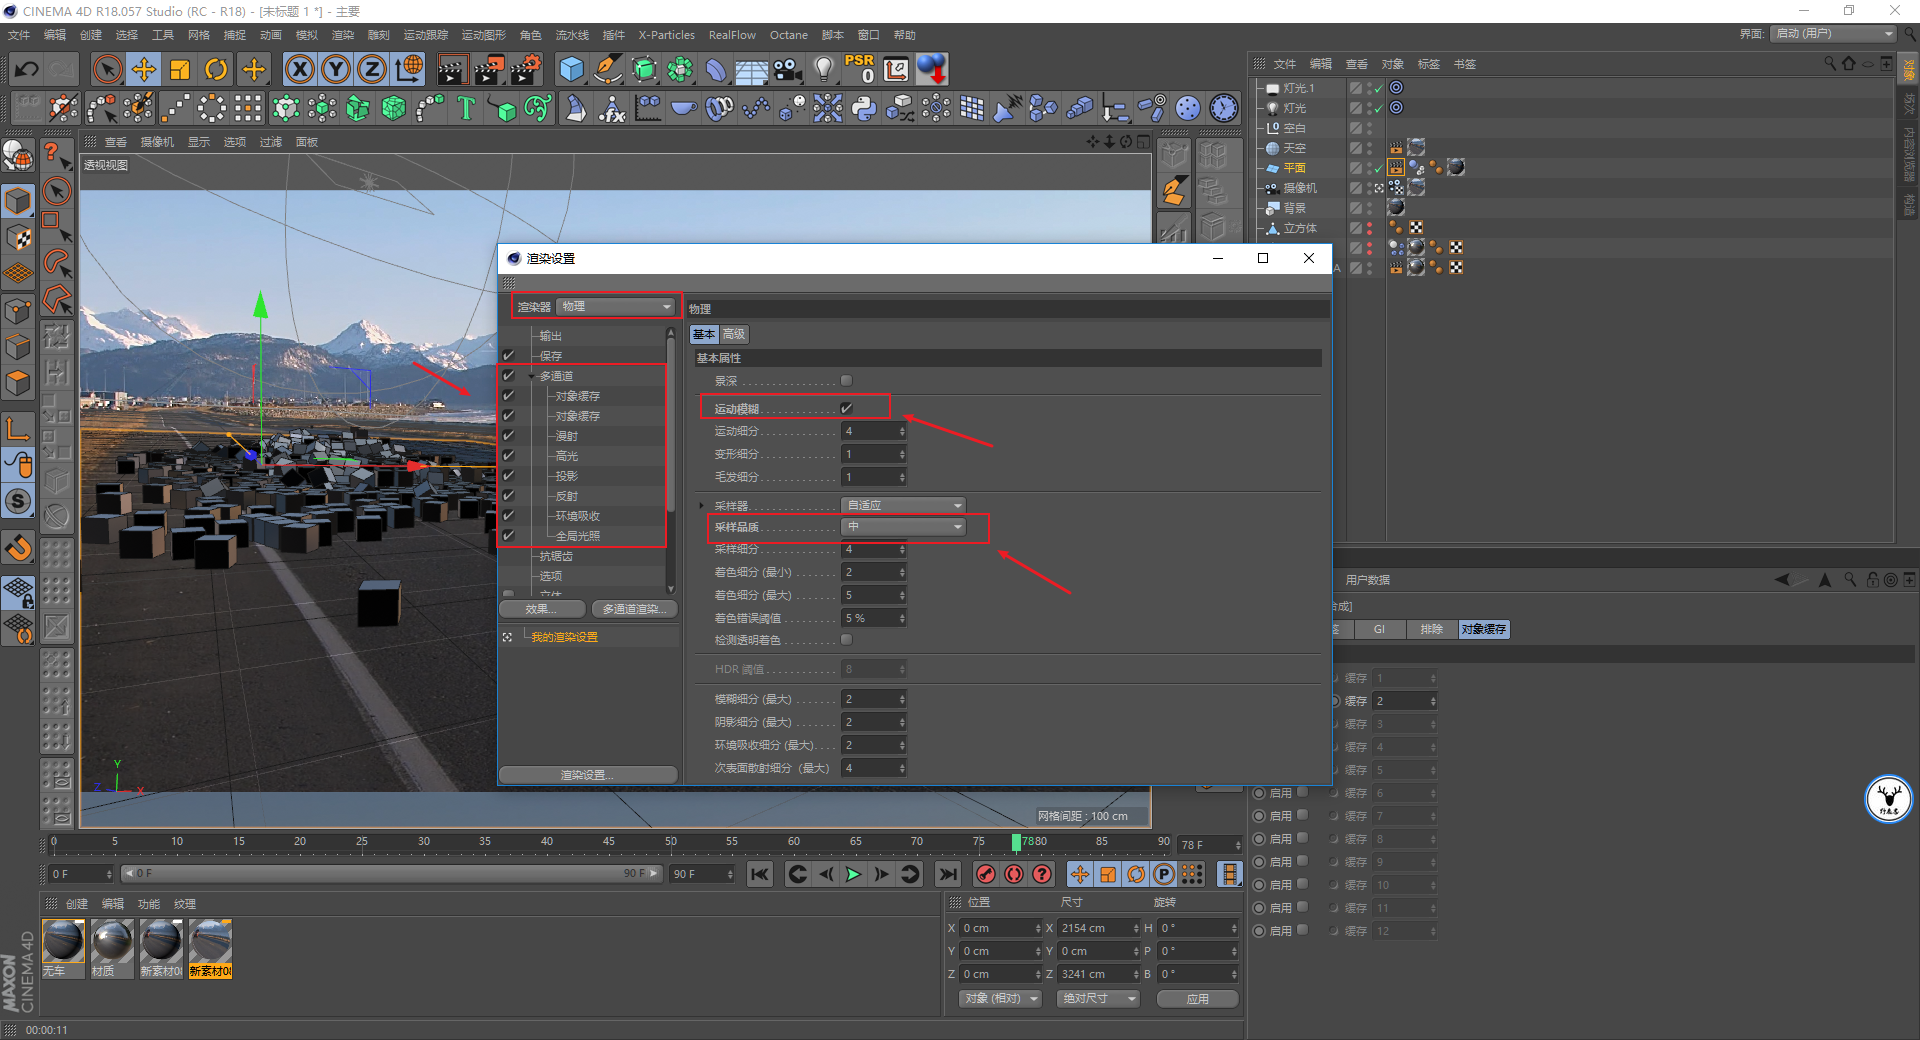The height and width of the screenshot is (1040, 1920).
Task: Open the 绝对尺寸 dropdown
Action: 1098,999
